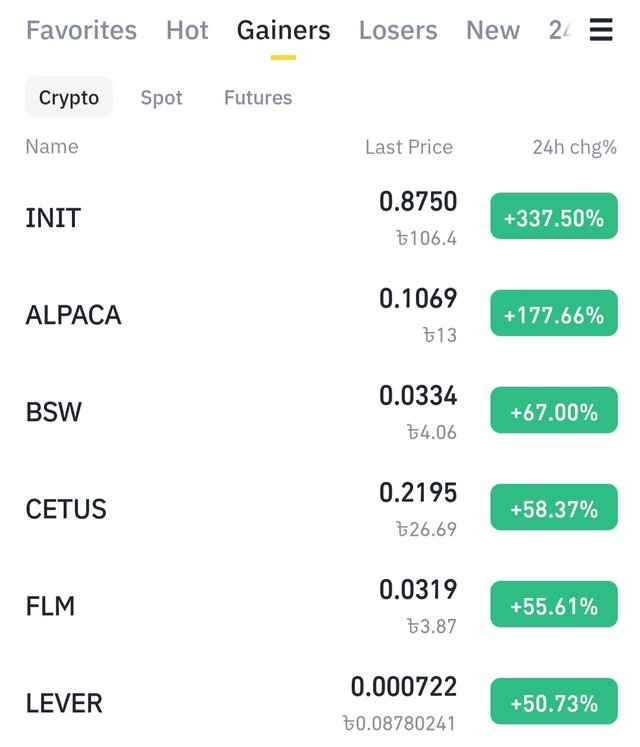Open the BSW coin listing
This screenshot has width=640, height=747.
320,412
